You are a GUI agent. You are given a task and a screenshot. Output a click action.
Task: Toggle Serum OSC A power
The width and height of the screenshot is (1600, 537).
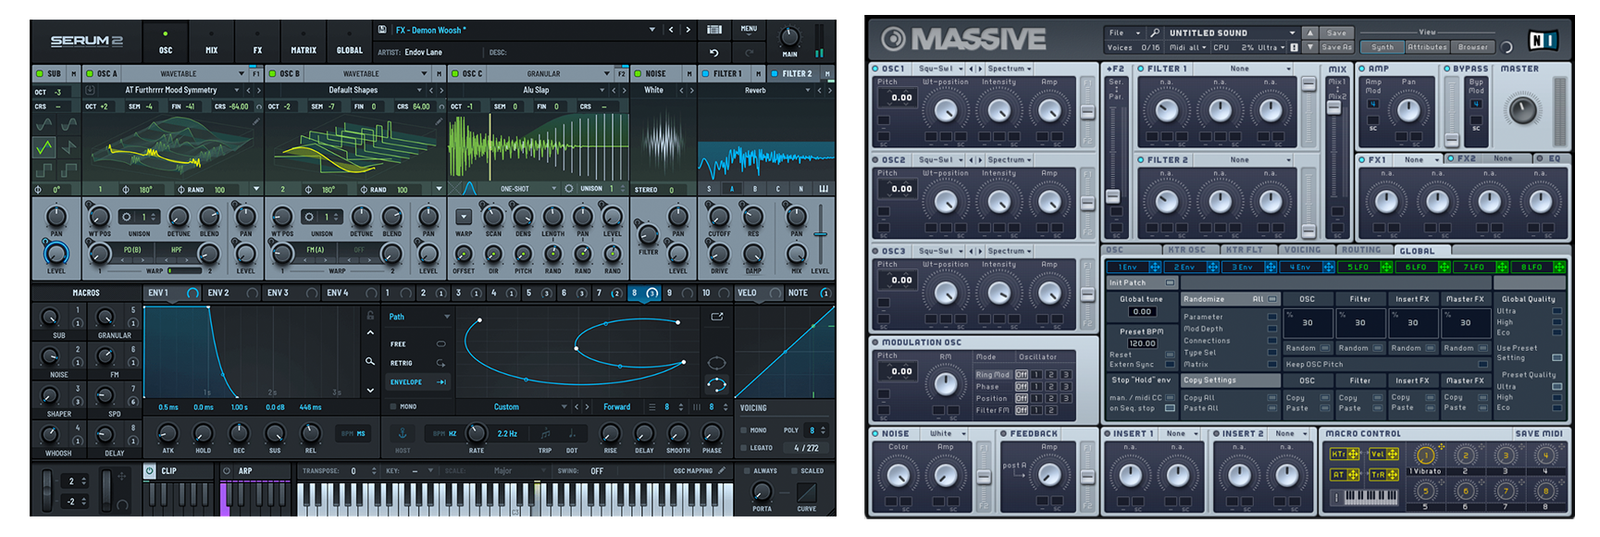90,73
